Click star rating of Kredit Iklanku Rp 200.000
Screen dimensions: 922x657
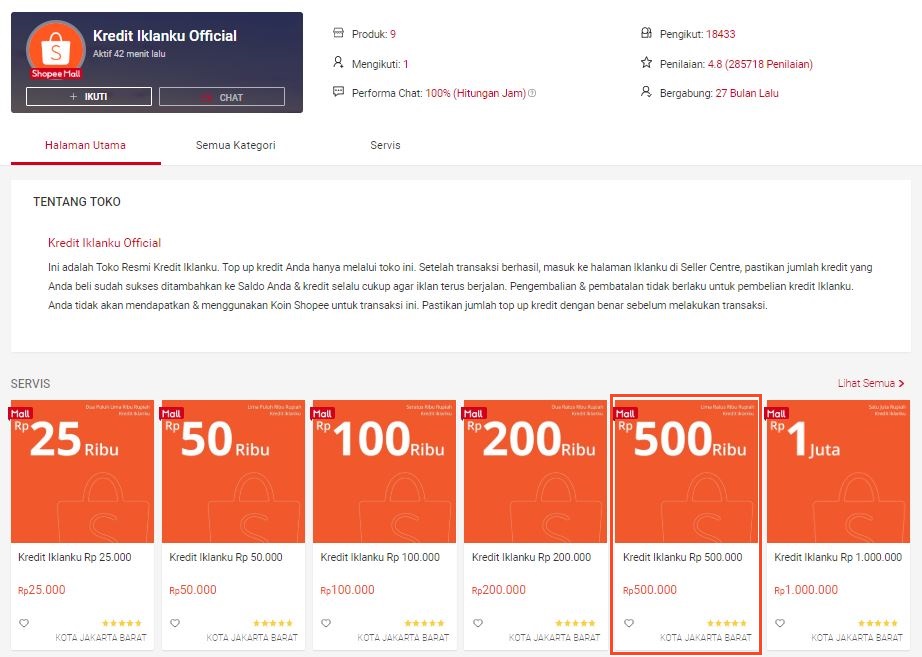point(576,623)
